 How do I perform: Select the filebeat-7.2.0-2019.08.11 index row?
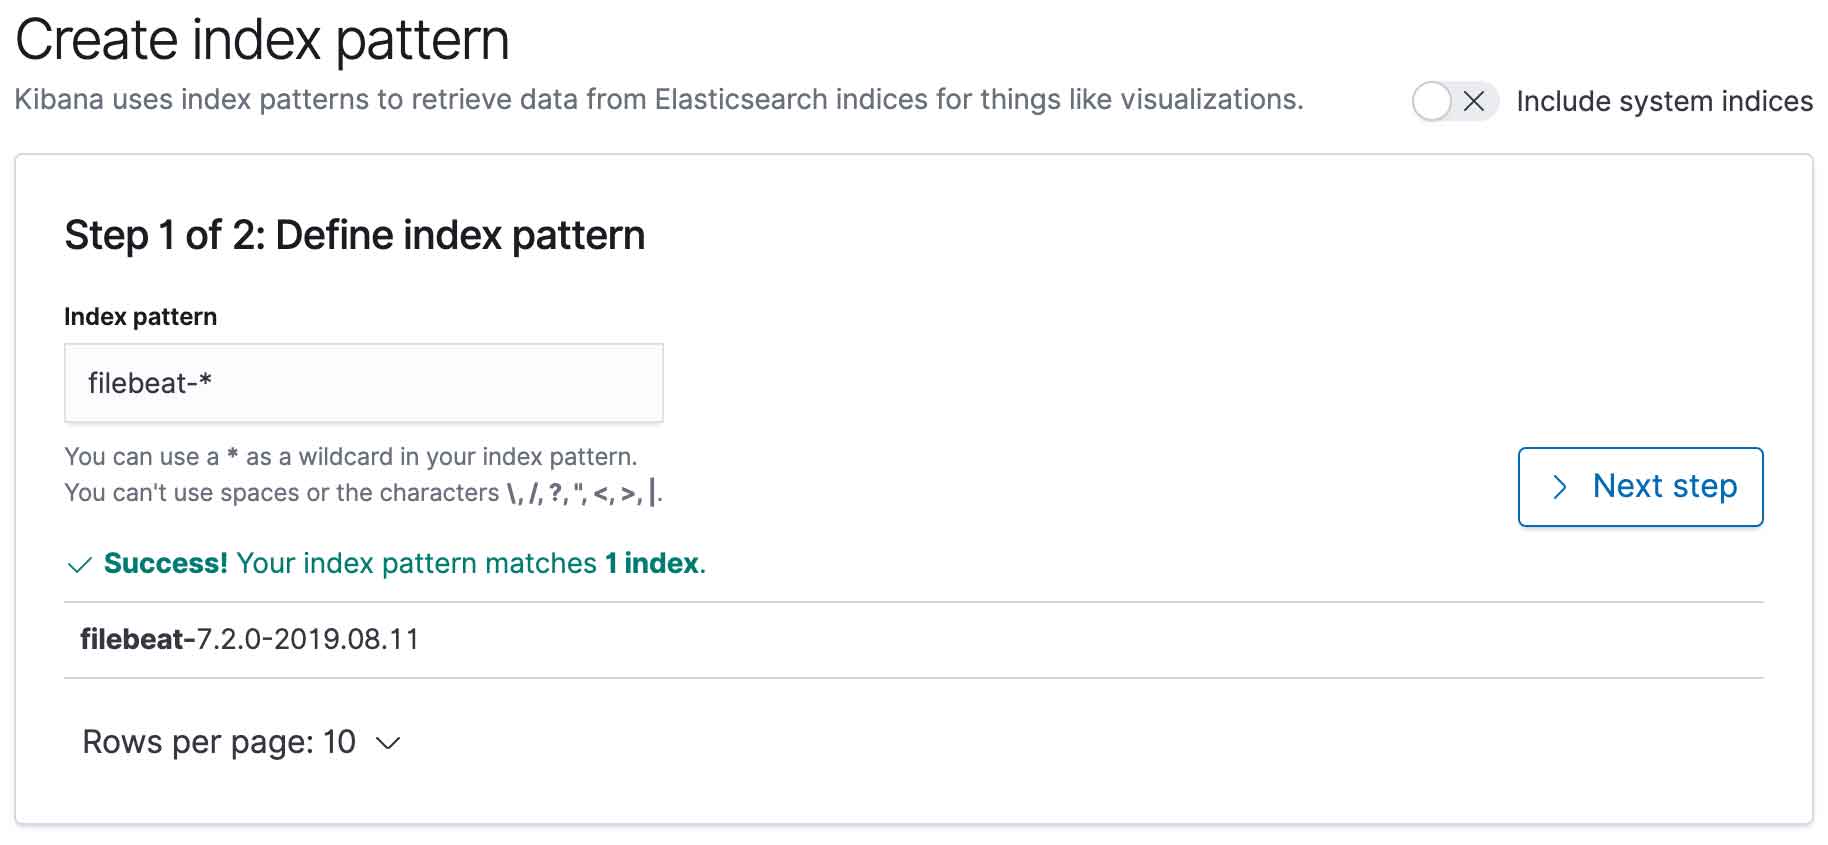(x=250, y=639)
